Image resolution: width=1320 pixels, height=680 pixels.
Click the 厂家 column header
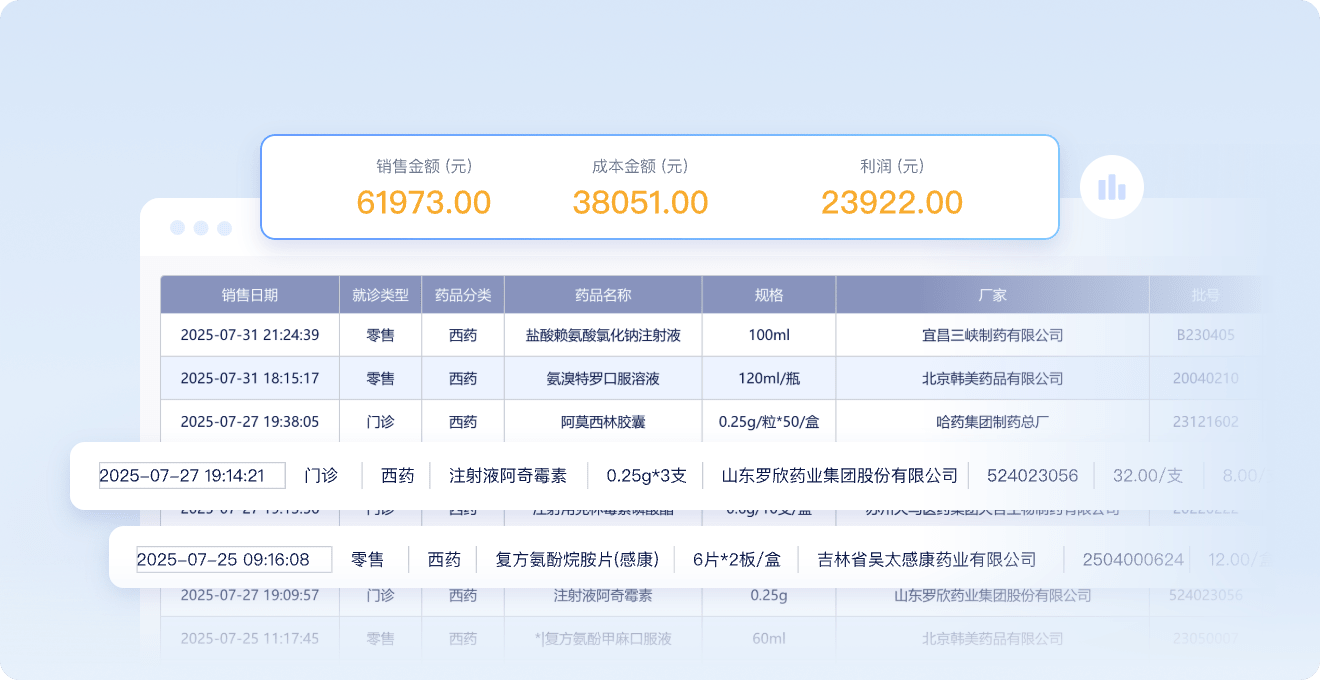[x=992, y=295]
